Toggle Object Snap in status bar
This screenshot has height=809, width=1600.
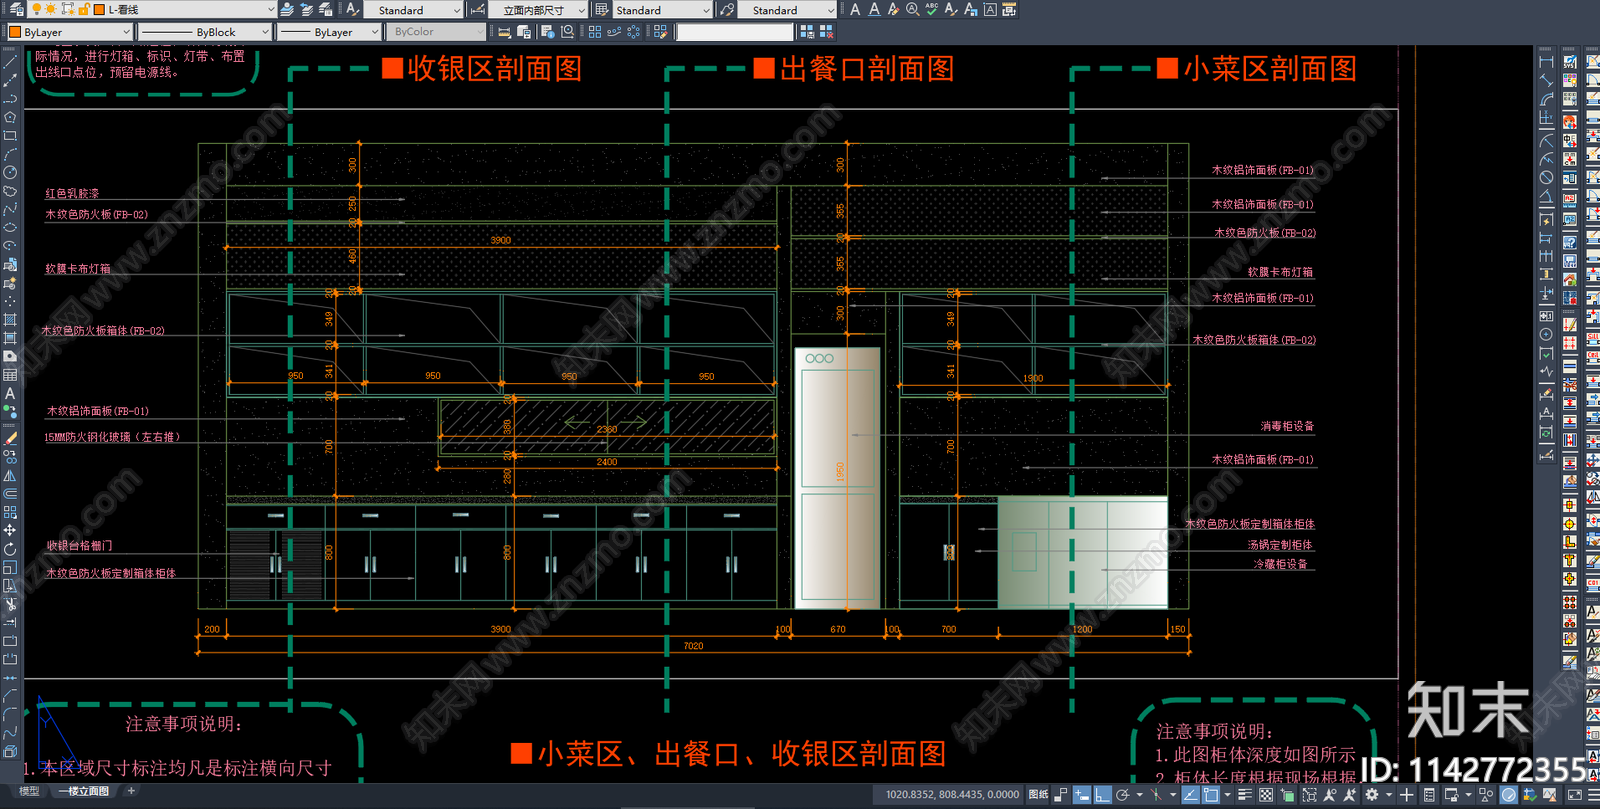tap(1211, 795)
